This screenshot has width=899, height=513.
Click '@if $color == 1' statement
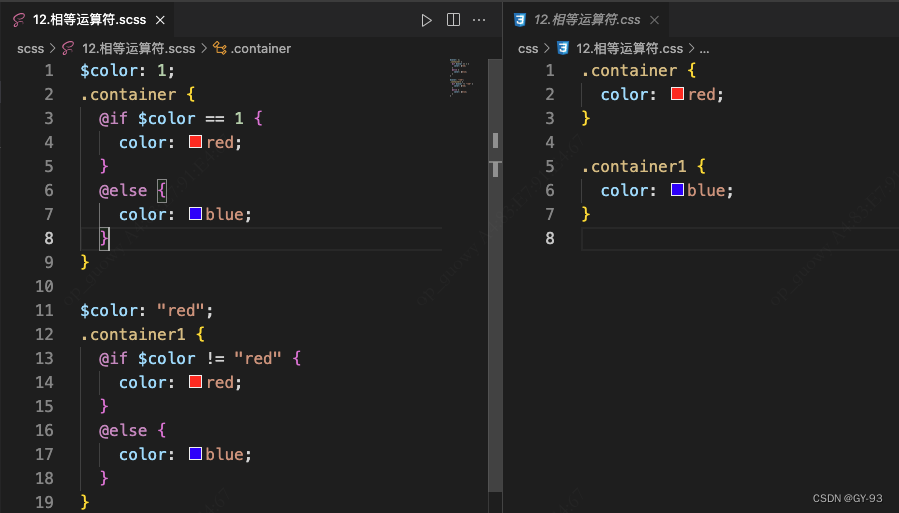point(171,118)
